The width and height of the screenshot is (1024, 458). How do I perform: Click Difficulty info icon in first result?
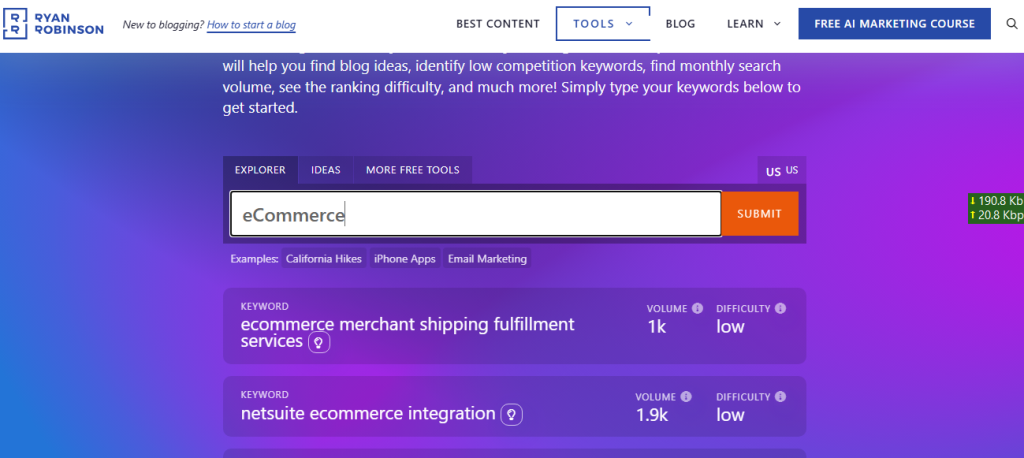coord(780,309)
